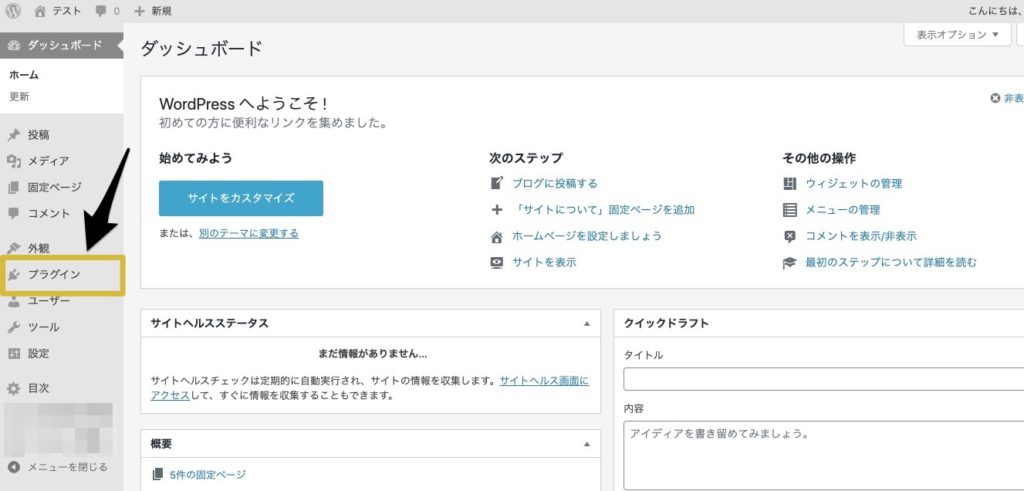Focus the 内容 draft text area
The width and height of the screenshot is (1024, 491).
824,455
